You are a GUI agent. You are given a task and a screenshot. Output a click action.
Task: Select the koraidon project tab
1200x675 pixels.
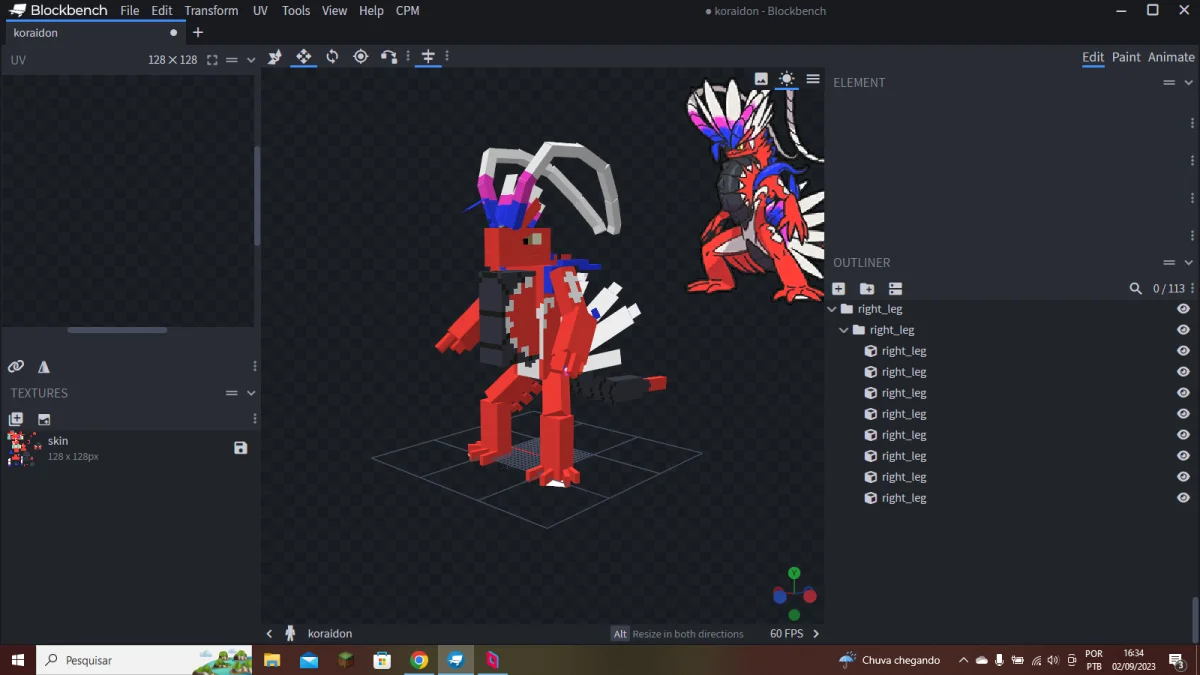(94, 33)
